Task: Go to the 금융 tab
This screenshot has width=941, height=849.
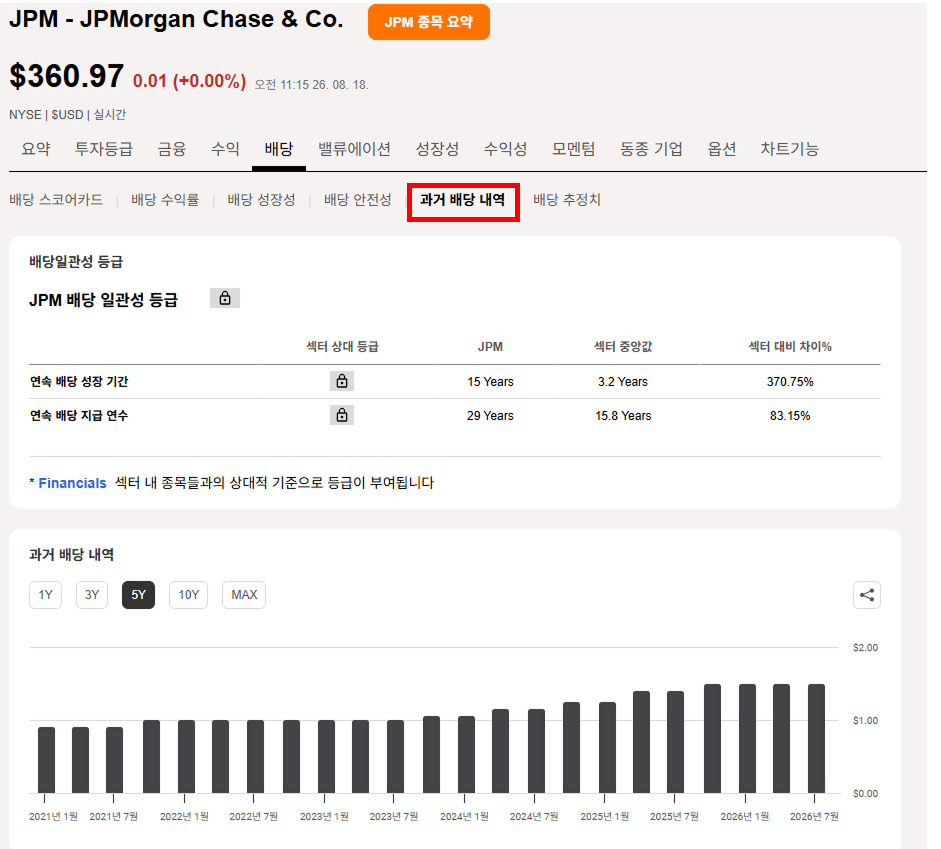Action: point(172,149)
